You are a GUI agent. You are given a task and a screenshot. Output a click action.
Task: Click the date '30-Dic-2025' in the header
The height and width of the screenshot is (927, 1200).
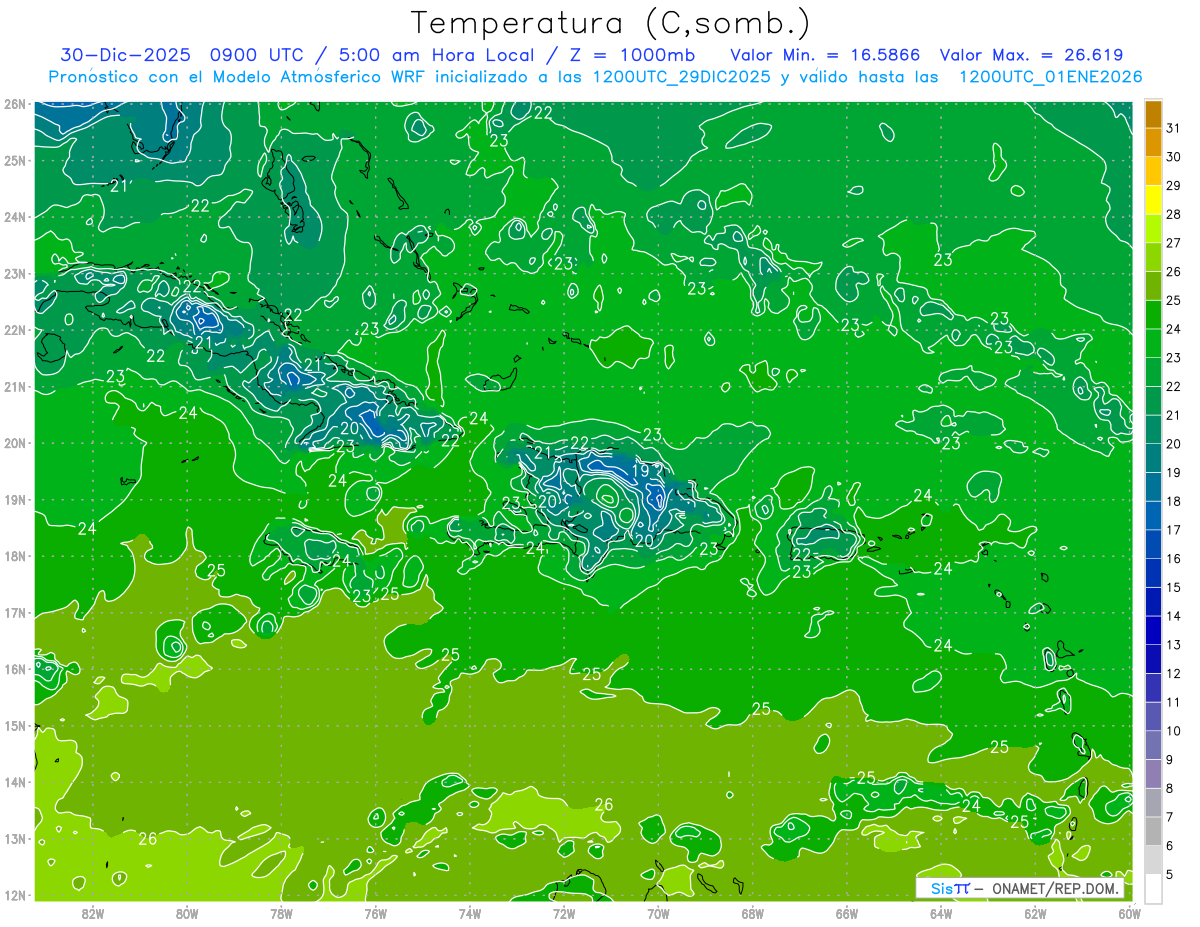coord(127,55)
